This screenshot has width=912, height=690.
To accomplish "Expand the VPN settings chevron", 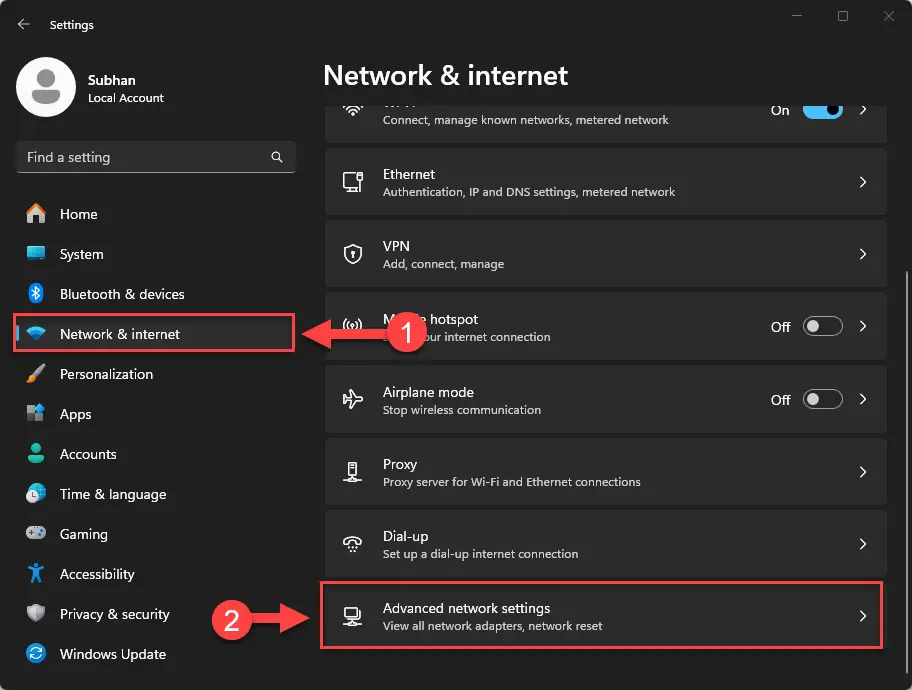I will 863,255.
